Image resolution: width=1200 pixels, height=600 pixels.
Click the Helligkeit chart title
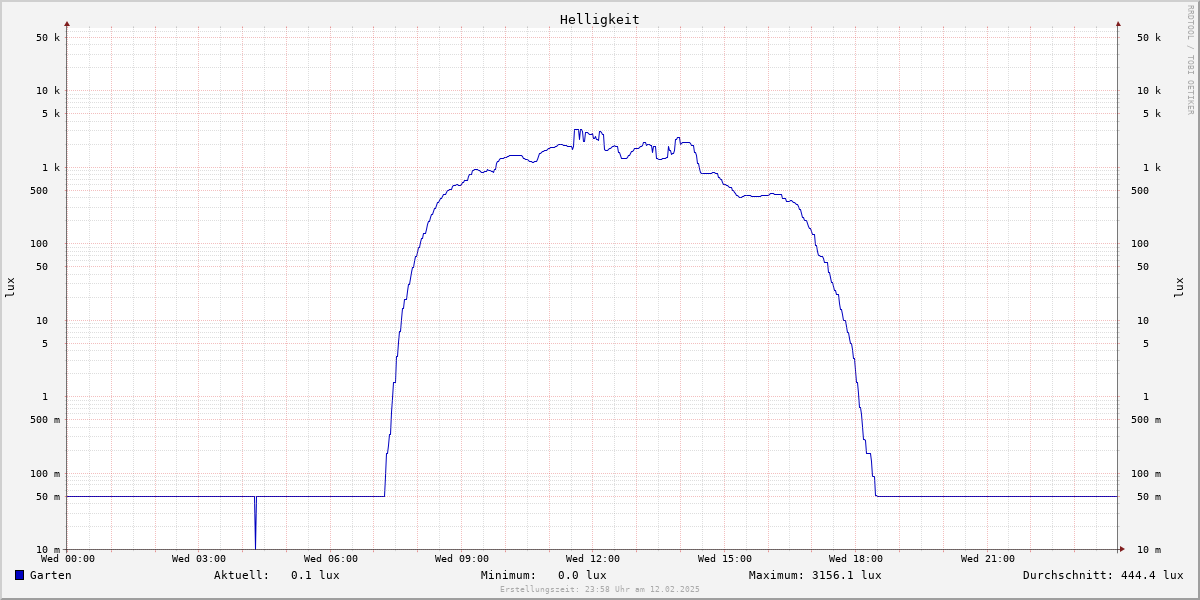point(599,19)
